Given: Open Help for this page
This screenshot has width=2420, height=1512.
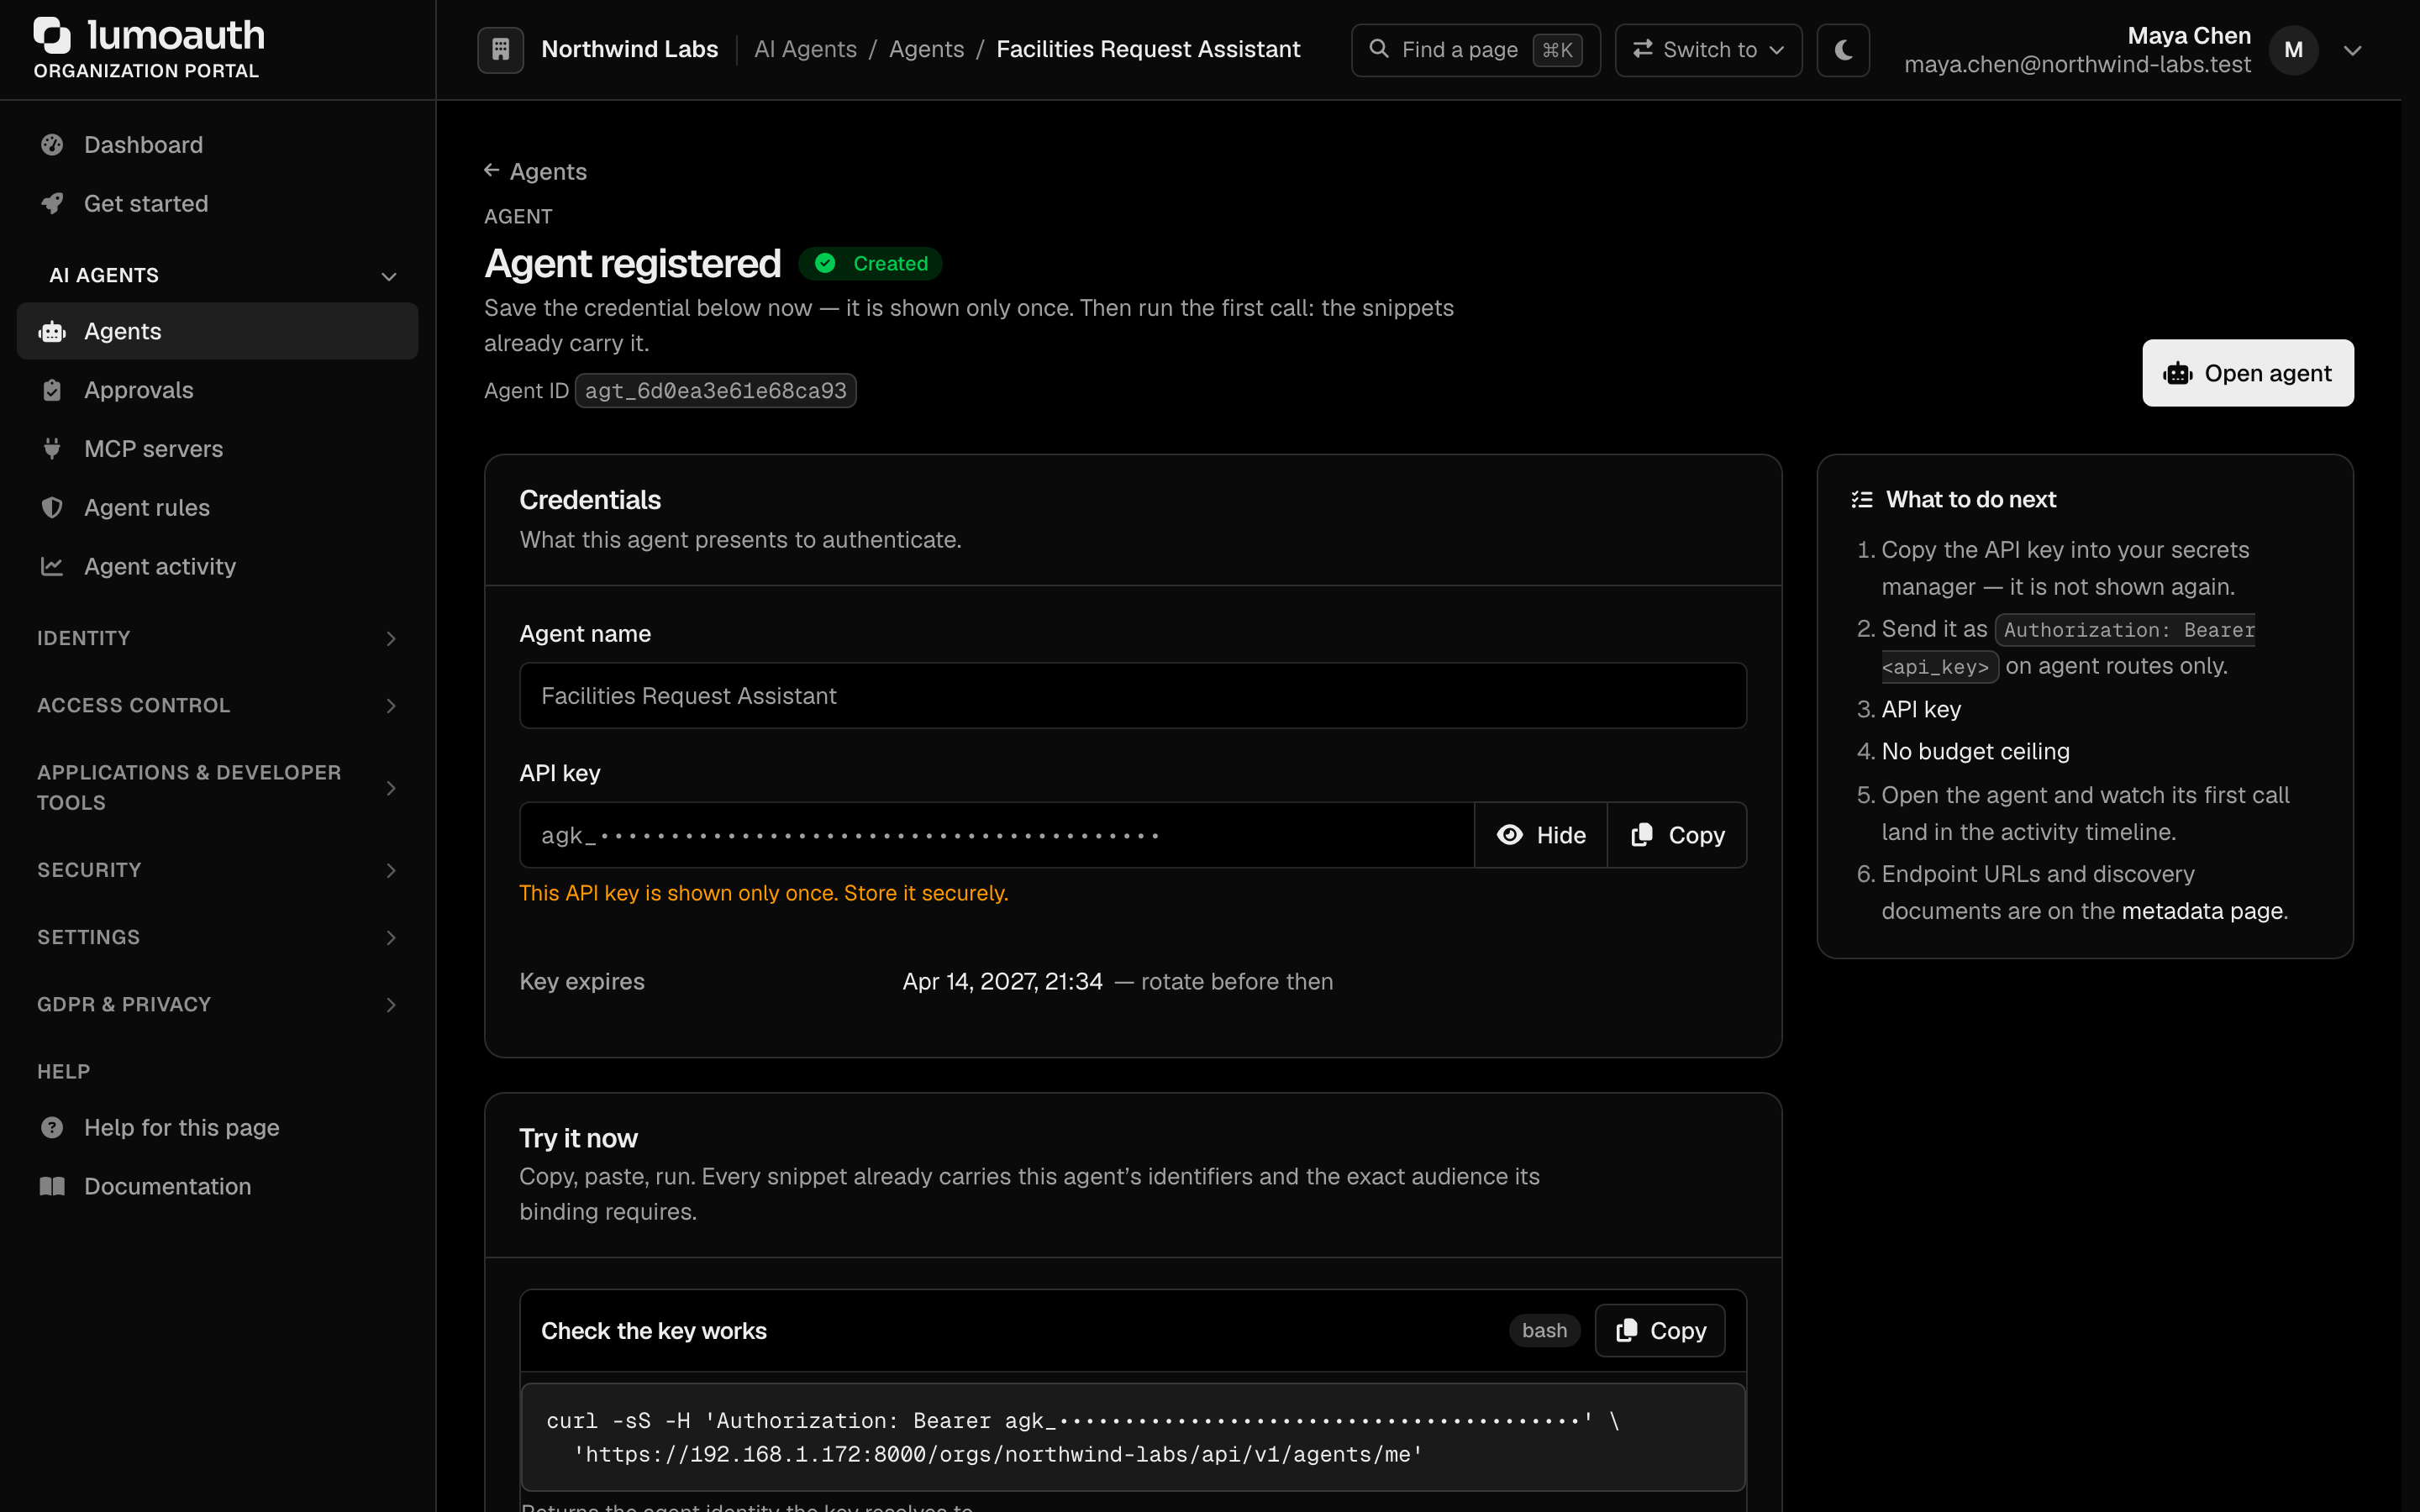Looking at the screenshot, I should click(x=217, y=1128).
